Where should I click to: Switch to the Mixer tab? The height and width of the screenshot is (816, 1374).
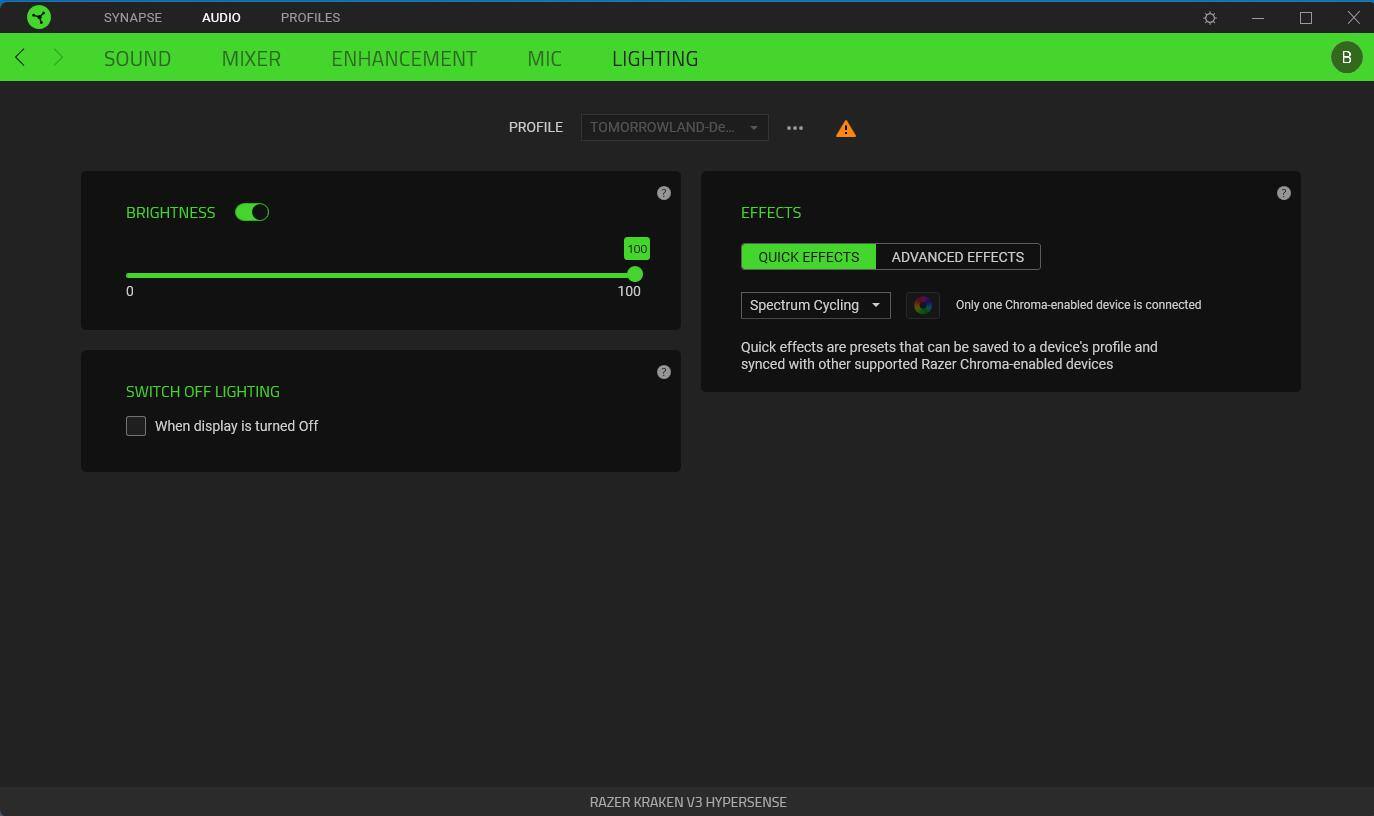click(251, 58)
